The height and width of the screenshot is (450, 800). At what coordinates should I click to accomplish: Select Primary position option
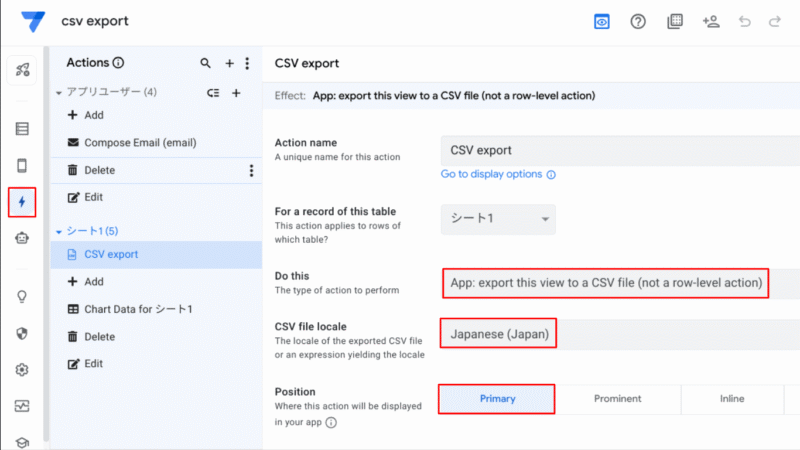point(497,399)
